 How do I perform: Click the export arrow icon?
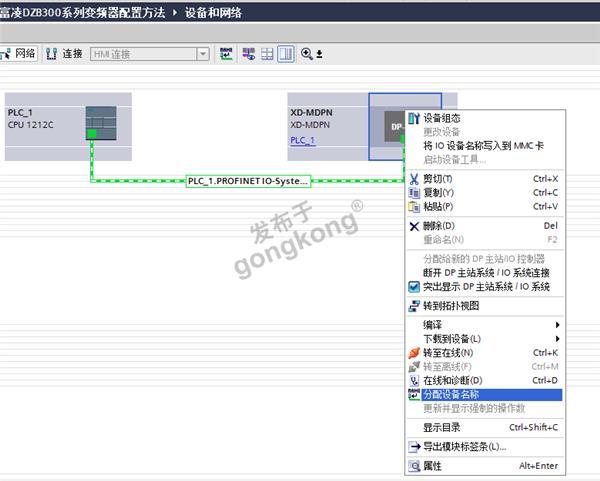coord(414,447)
